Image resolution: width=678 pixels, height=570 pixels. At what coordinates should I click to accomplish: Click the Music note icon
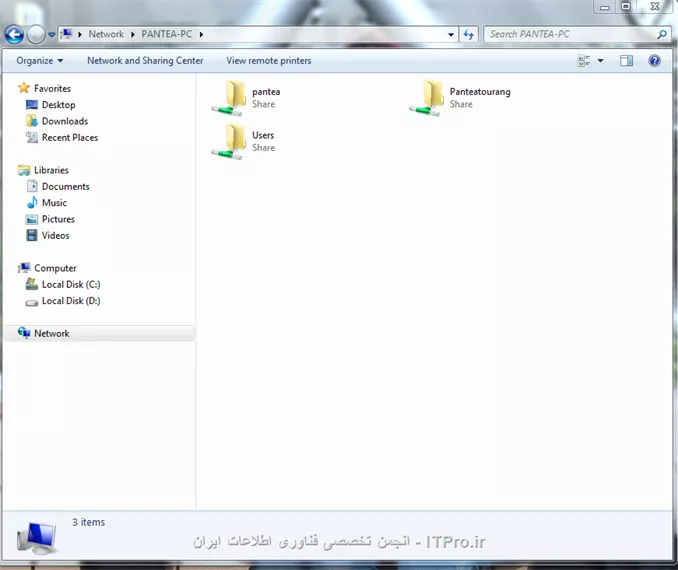pyautogui.click(x=32, y=202)
